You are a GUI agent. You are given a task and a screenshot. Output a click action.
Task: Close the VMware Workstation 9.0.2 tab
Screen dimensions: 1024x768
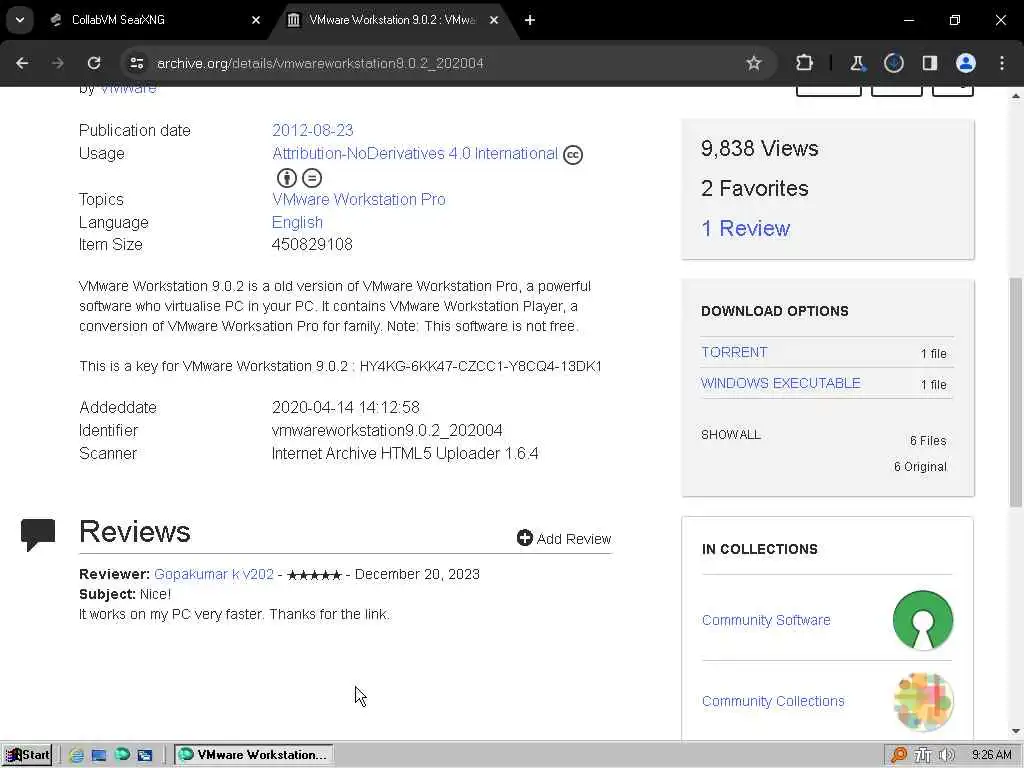(494, 20)
